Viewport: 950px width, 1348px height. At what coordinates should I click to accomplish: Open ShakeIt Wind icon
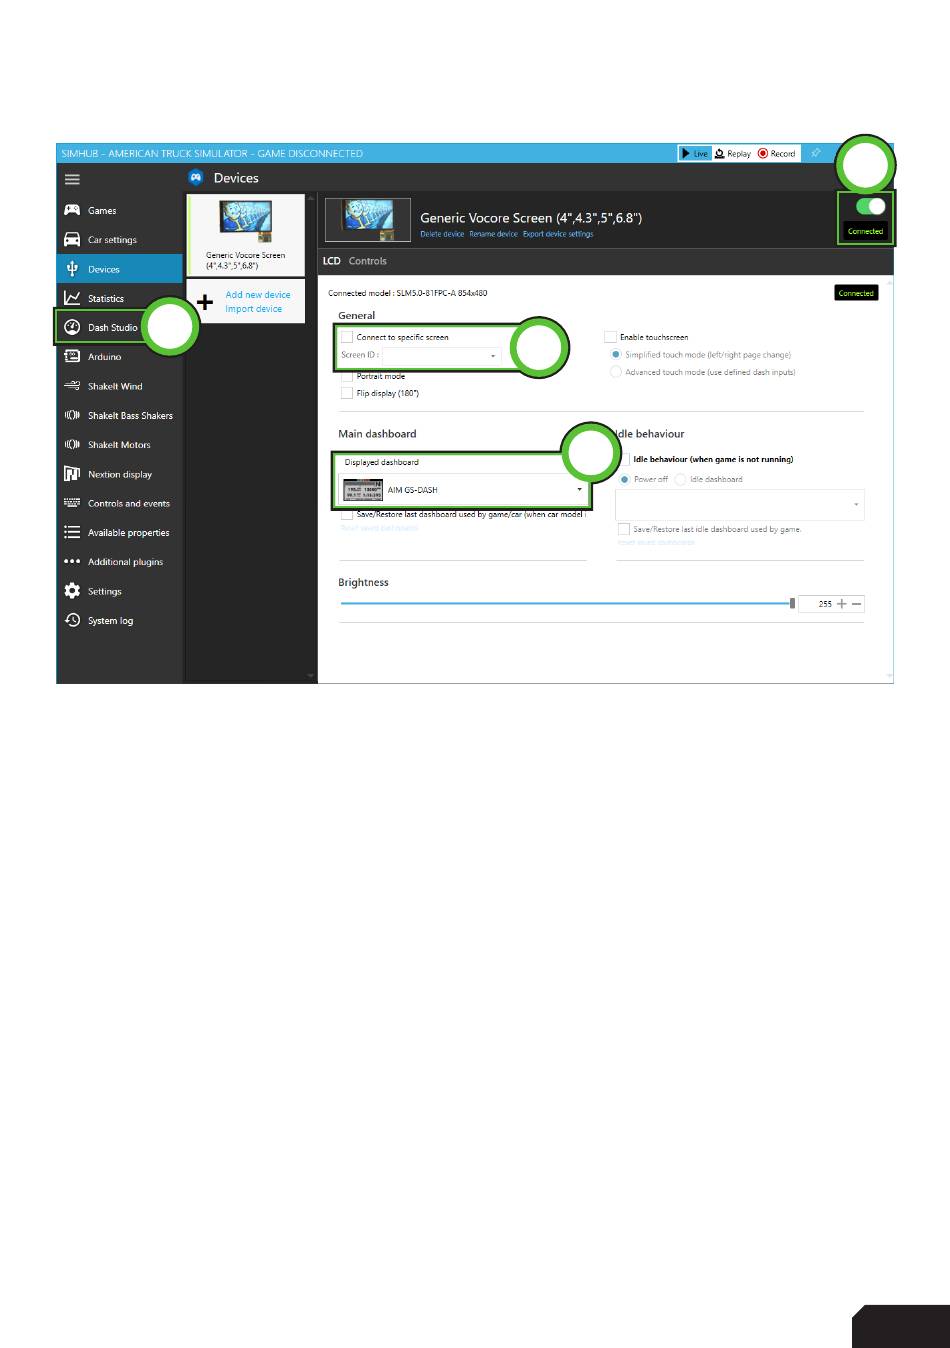[72, 386]
